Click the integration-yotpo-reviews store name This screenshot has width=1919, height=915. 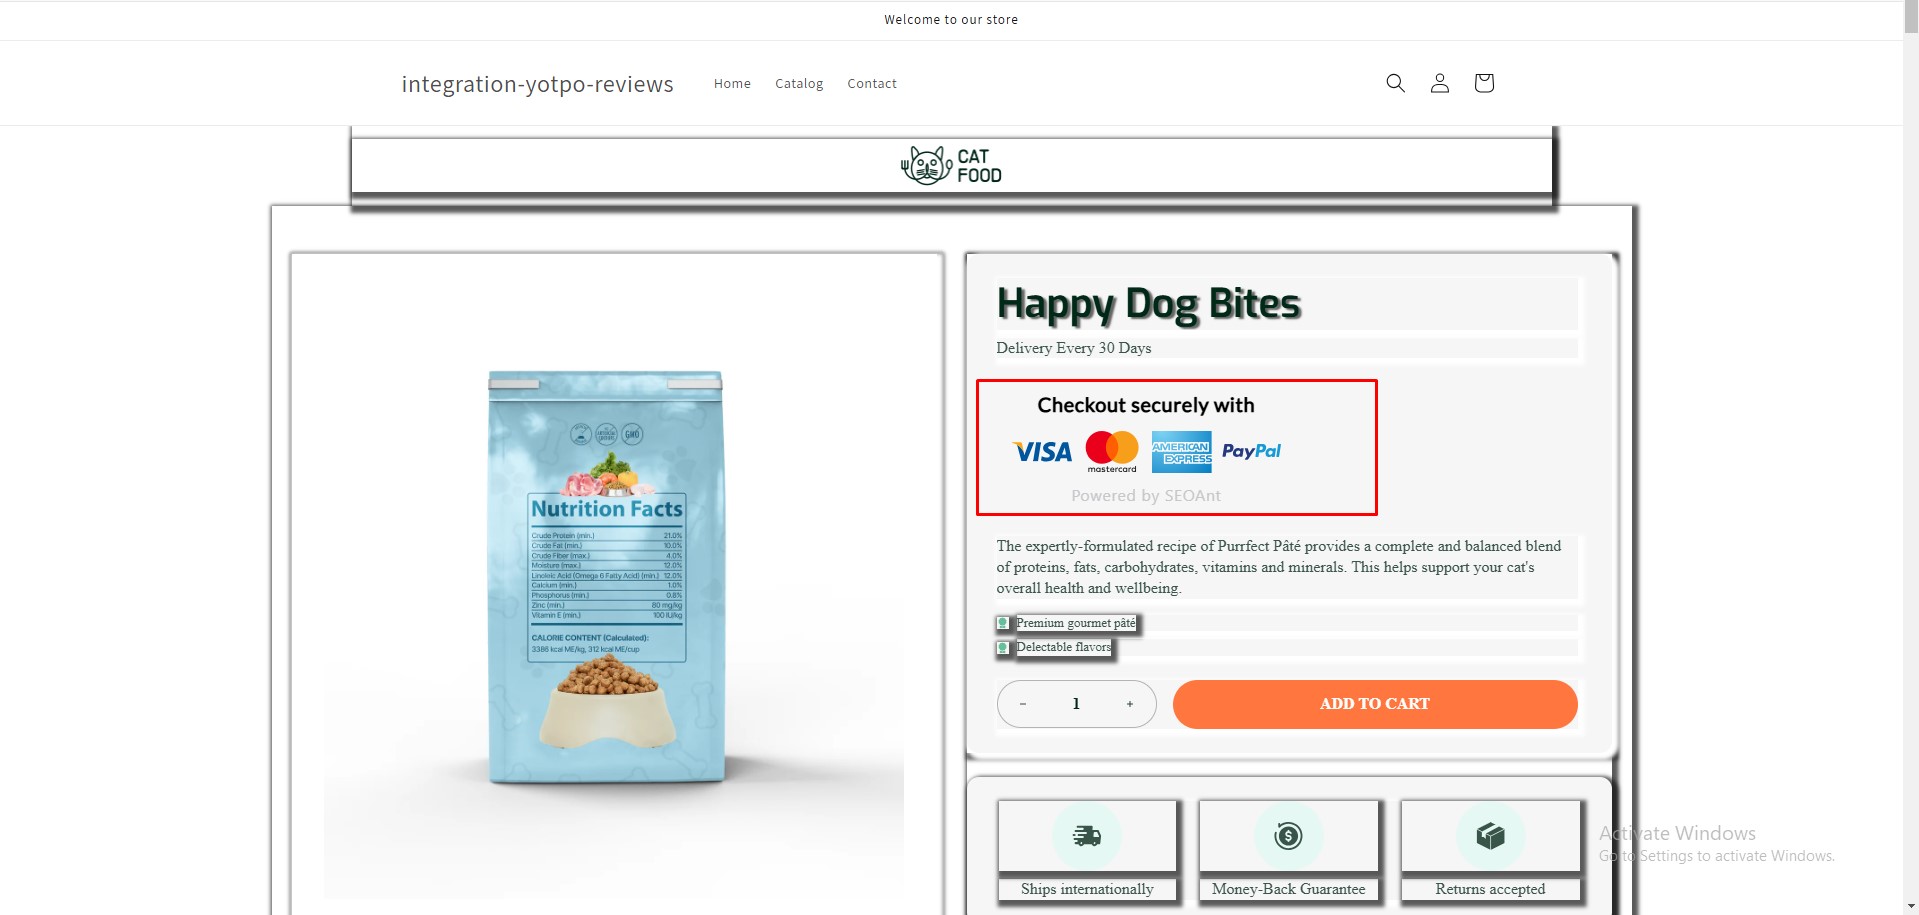coord(537,84)
